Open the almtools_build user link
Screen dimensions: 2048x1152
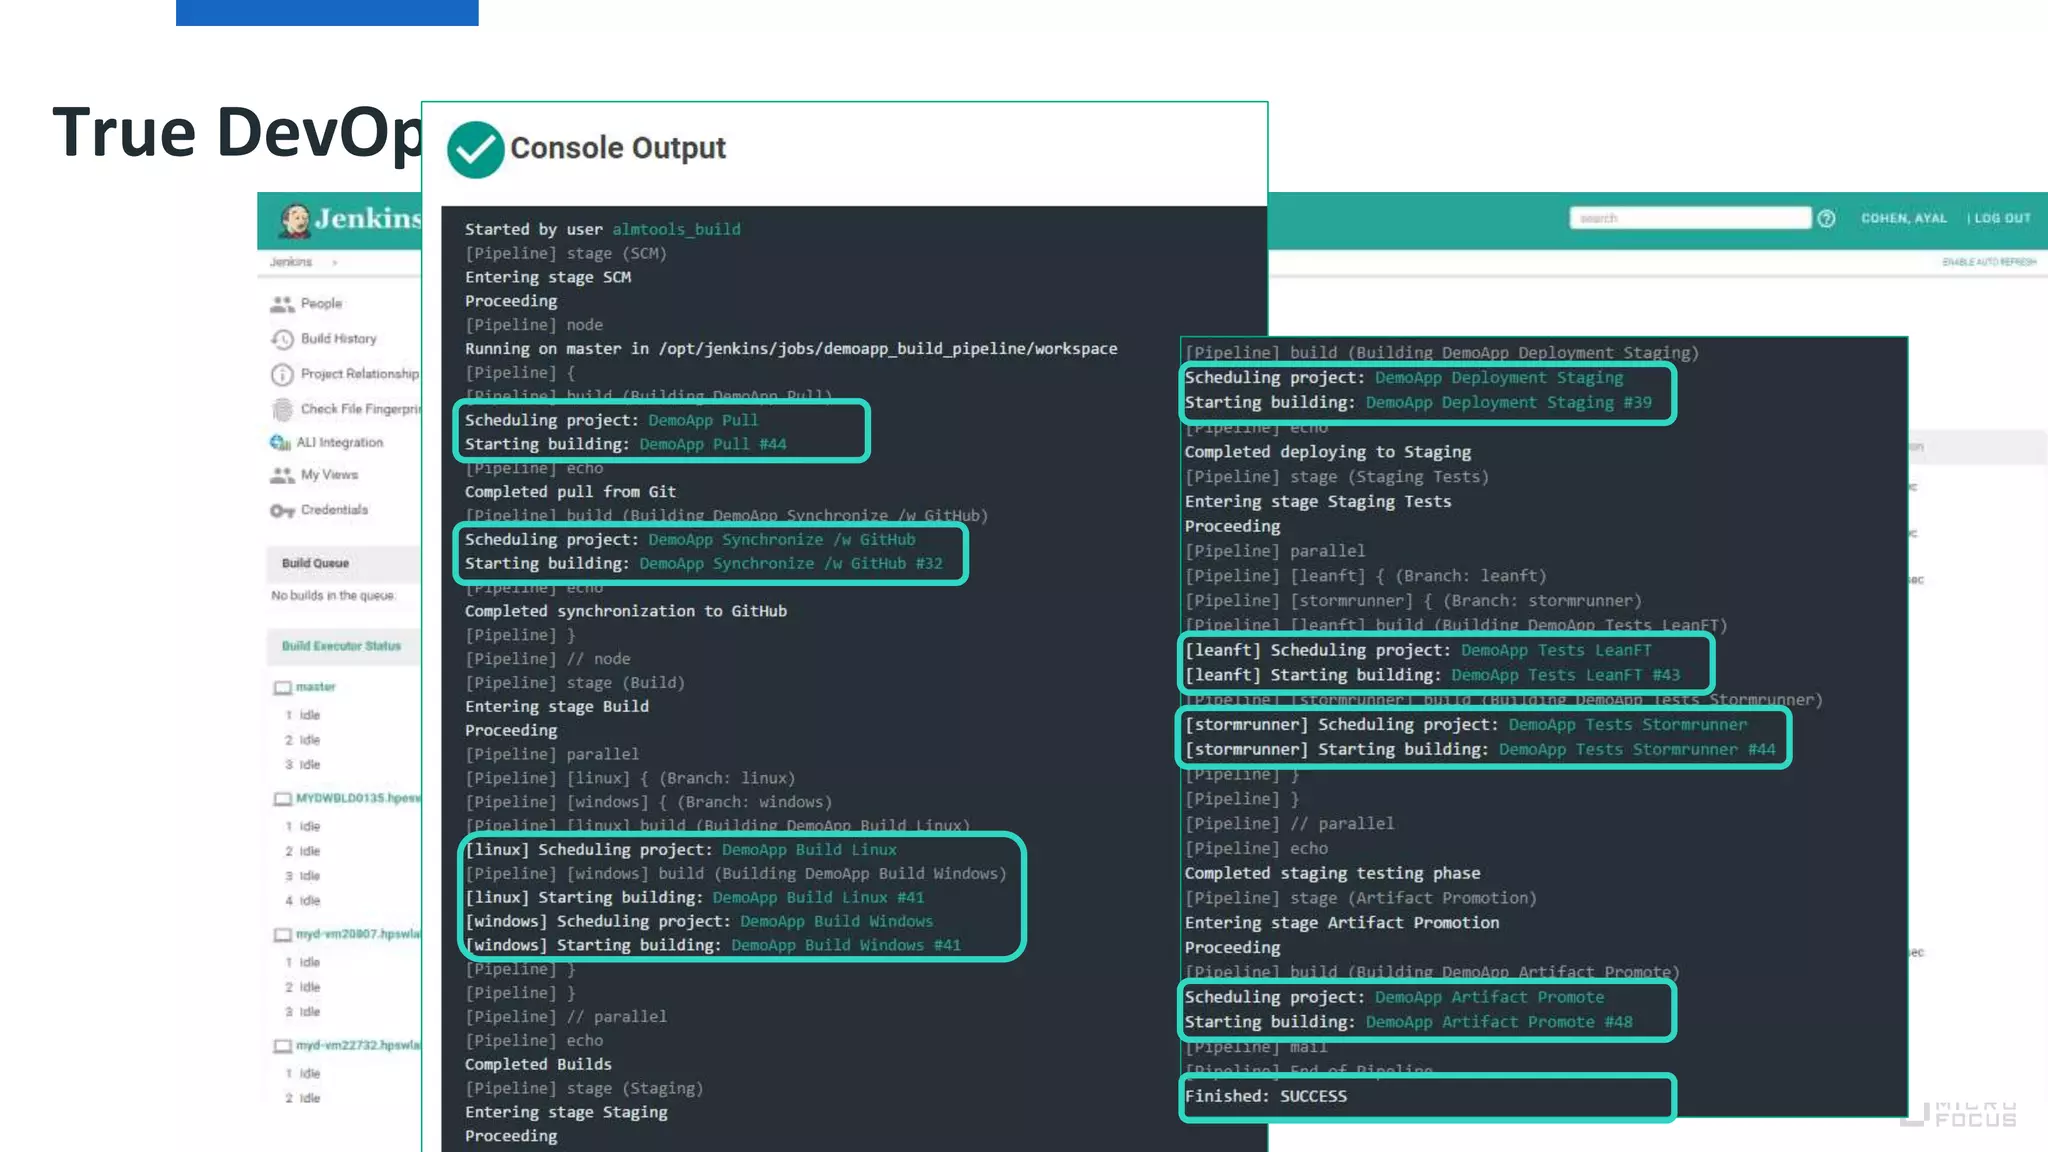click(x=677, y=229)
